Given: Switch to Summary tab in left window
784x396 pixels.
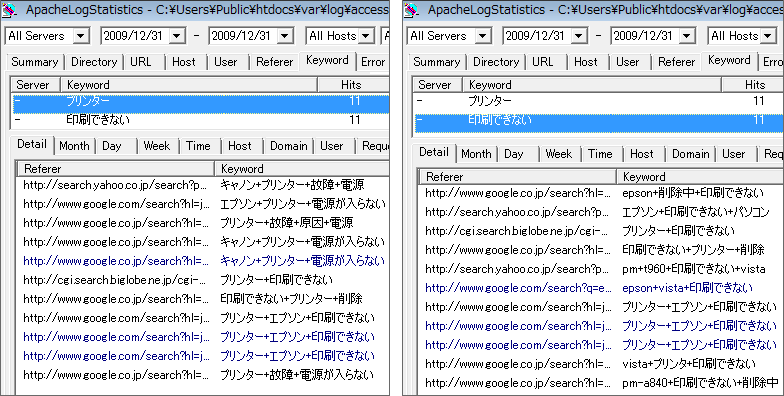Looking at the screenshot, I should [34, 62].
